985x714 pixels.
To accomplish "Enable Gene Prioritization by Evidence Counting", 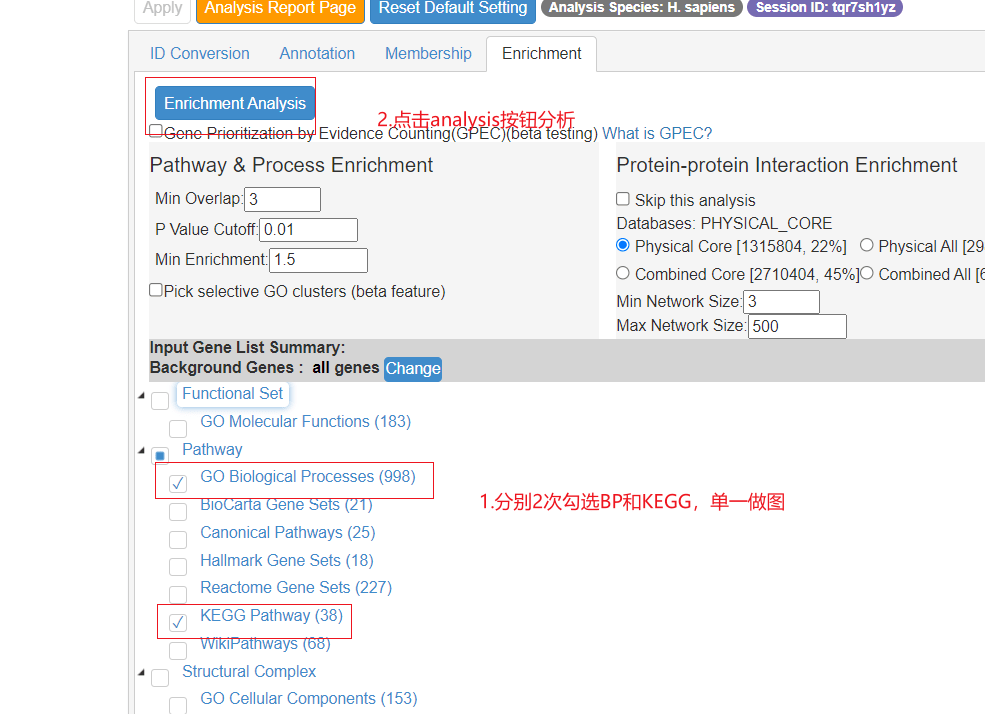I will click(156, 130).
